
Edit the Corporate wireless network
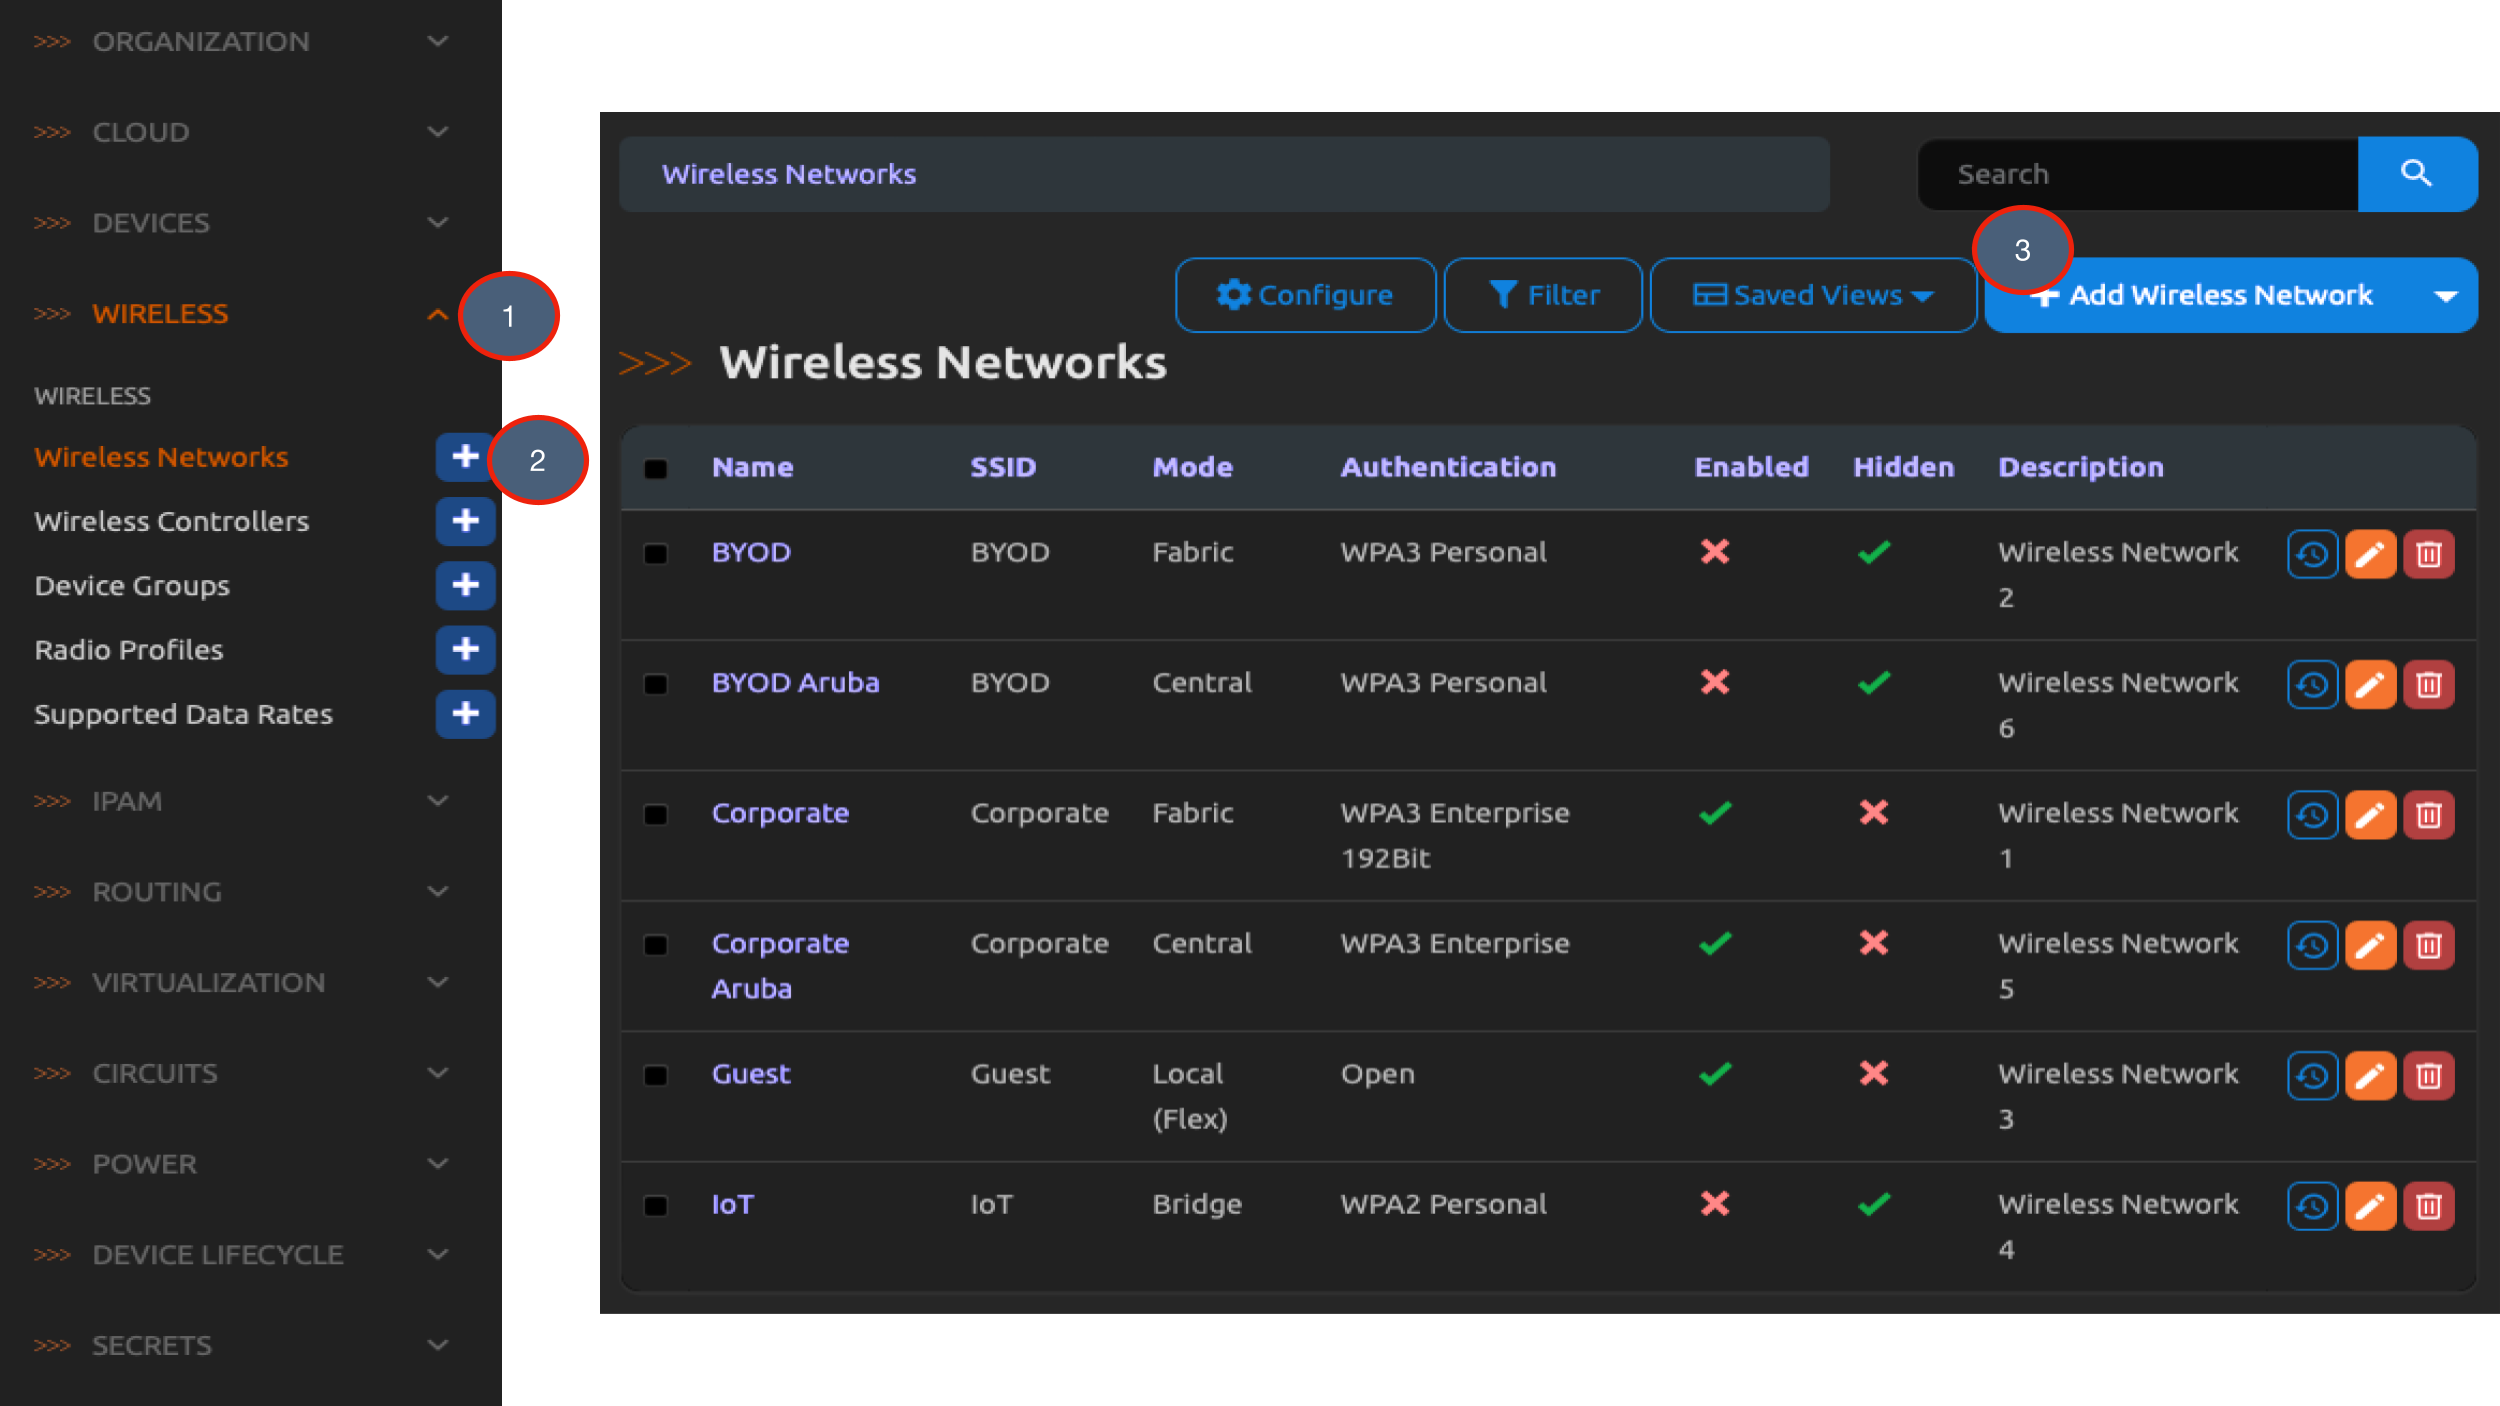(x=2371, y=814)
